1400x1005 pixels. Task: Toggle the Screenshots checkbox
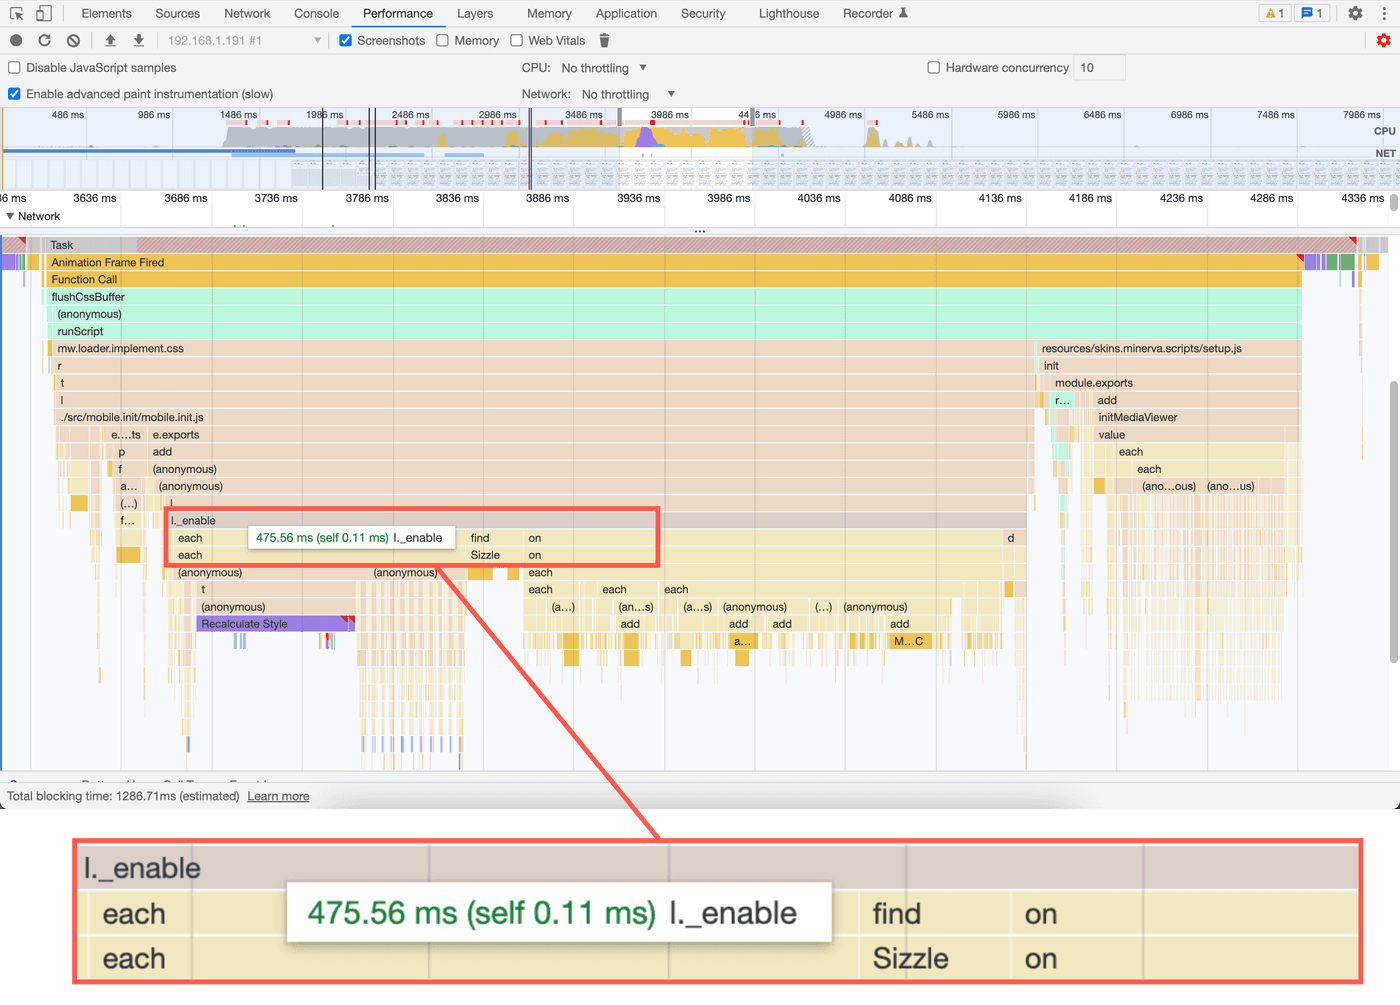pos(345,40)
